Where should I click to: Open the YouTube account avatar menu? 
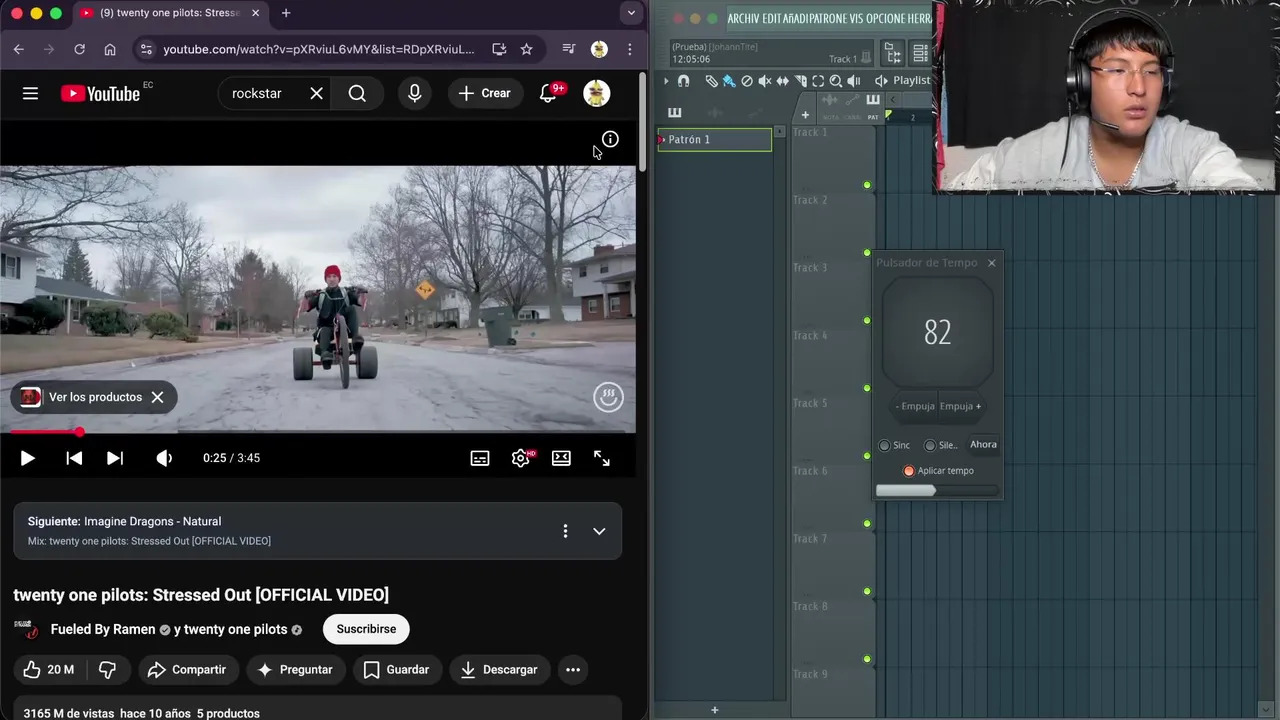pos(596,93)
